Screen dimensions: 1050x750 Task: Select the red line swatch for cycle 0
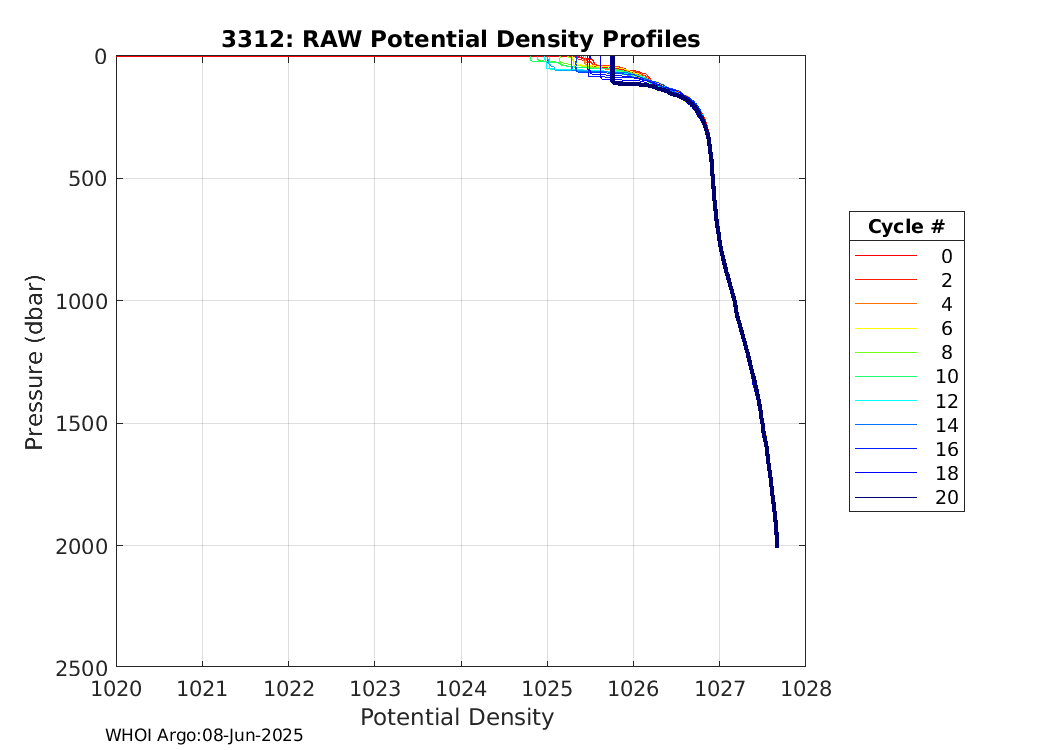885,256
